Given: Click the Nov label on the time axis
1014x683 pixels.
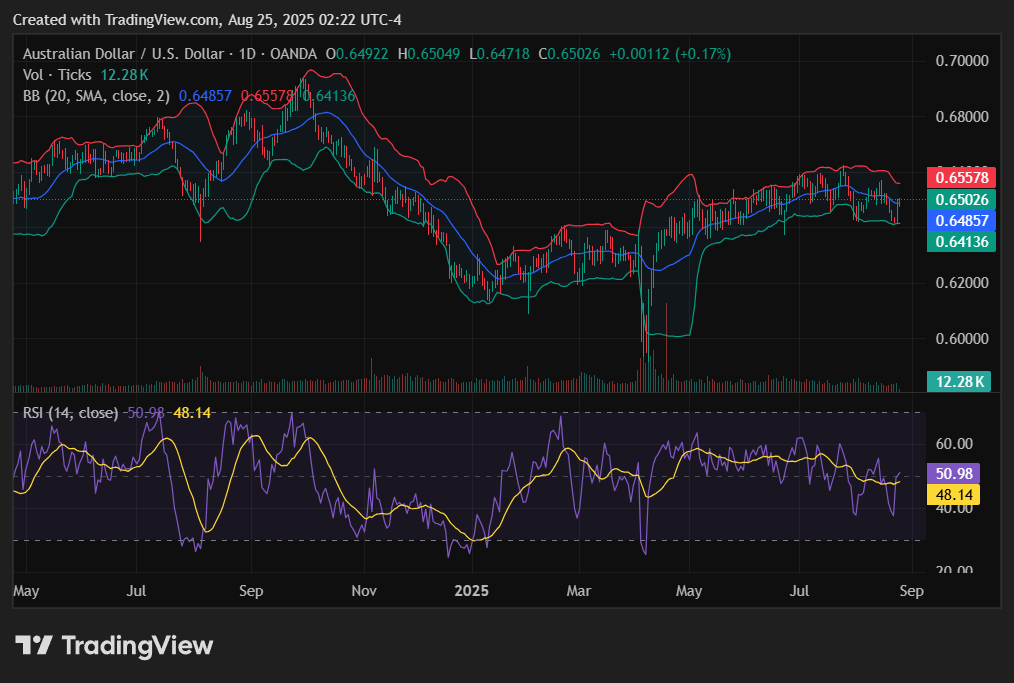Looking at the screenshot, I should point(364,591).
